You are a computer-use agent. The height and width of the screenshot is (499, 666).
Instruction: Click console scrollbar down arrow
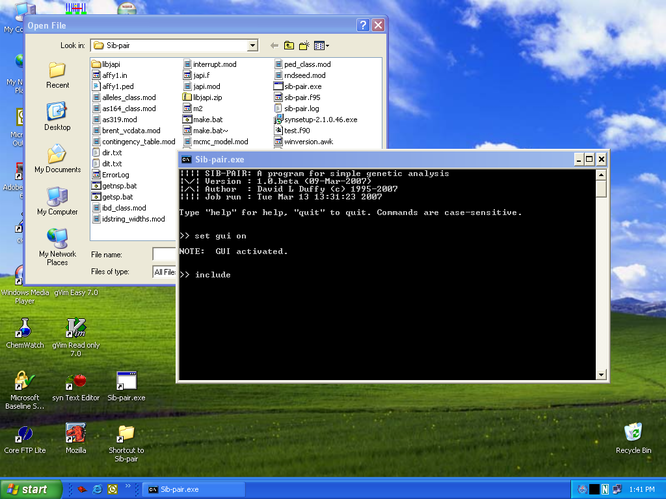(601, 375)
